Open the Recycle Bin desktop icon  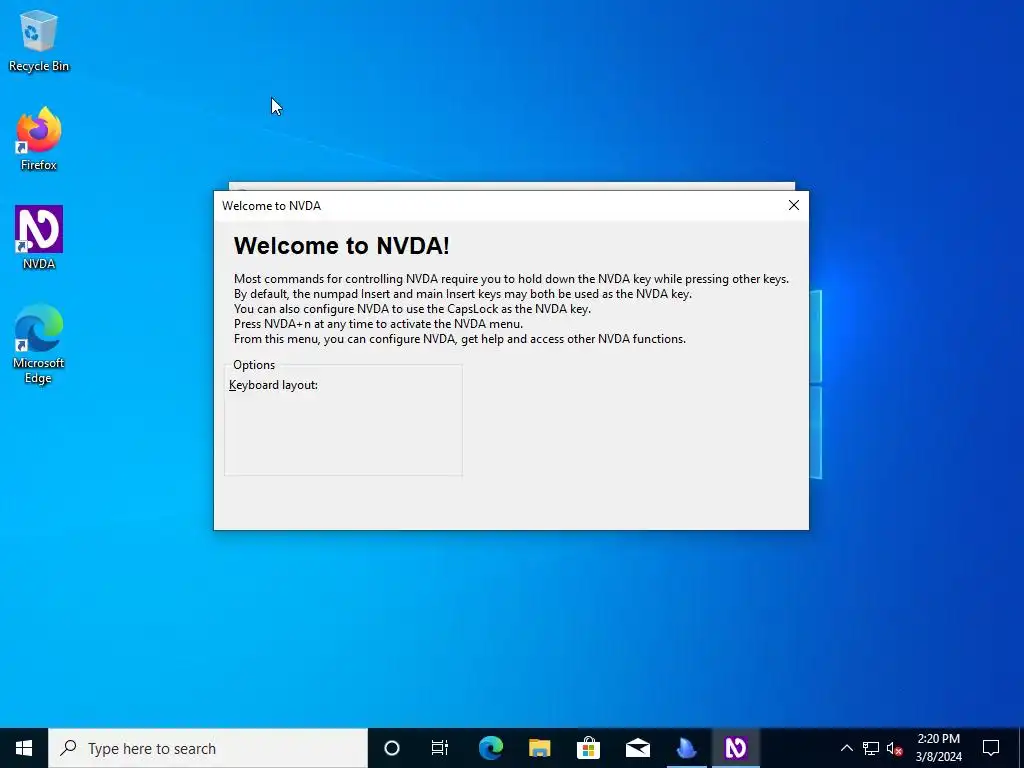point(39,40)
